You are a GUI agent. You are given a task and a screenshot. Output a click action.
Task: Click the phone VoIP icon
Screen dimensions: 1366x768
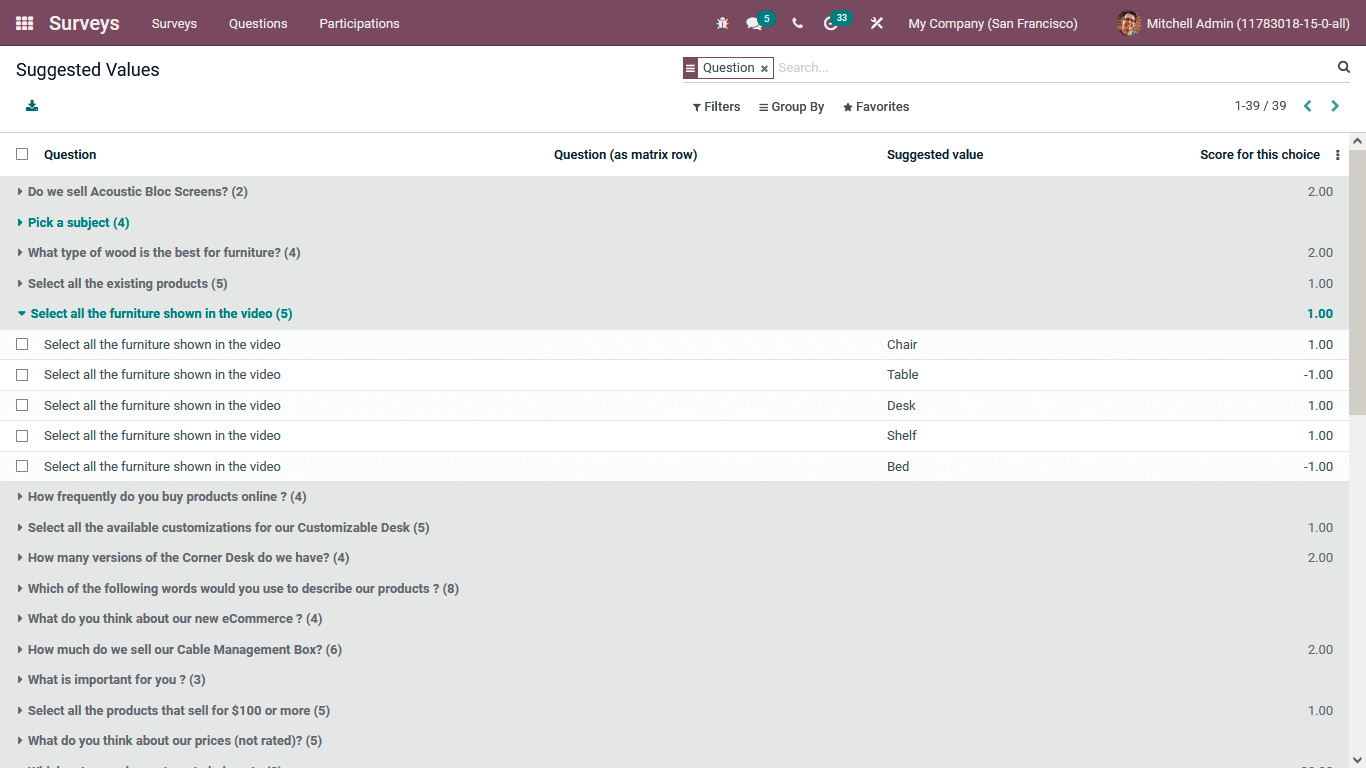[x=797, y=23]
